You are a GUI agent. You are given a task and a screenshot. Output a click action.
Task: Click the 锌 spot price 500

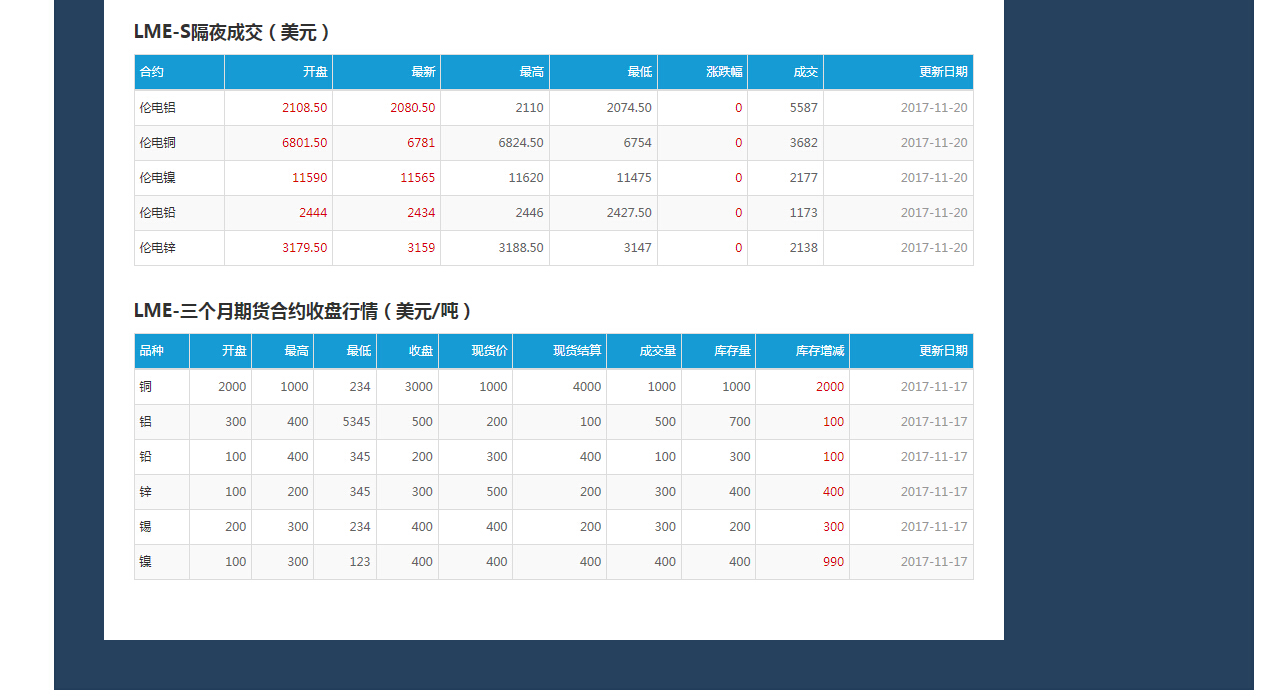click(497, 491)
